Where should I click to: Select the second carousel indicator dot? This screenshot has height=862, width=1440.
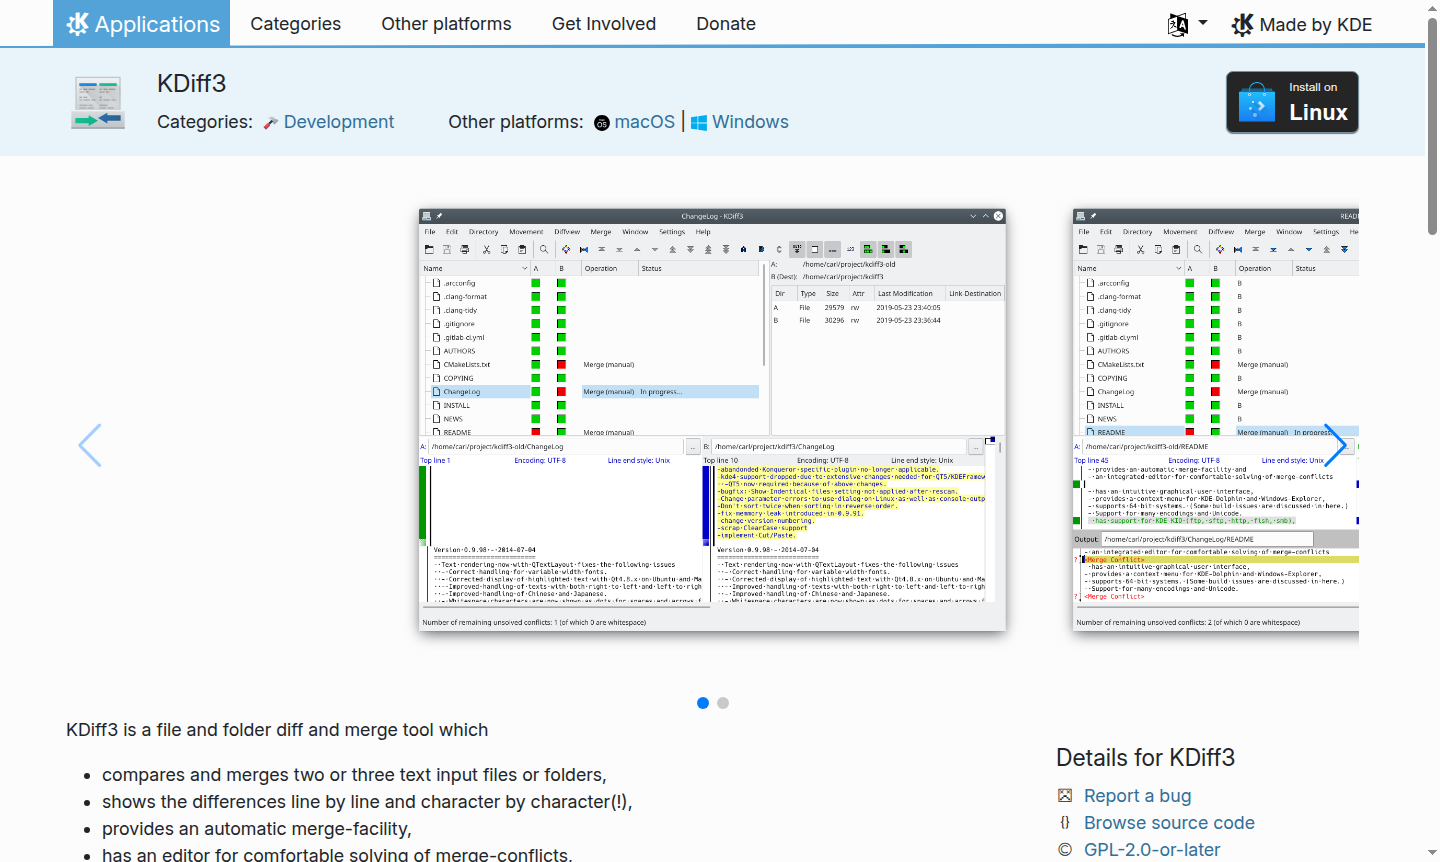point(723,703)
